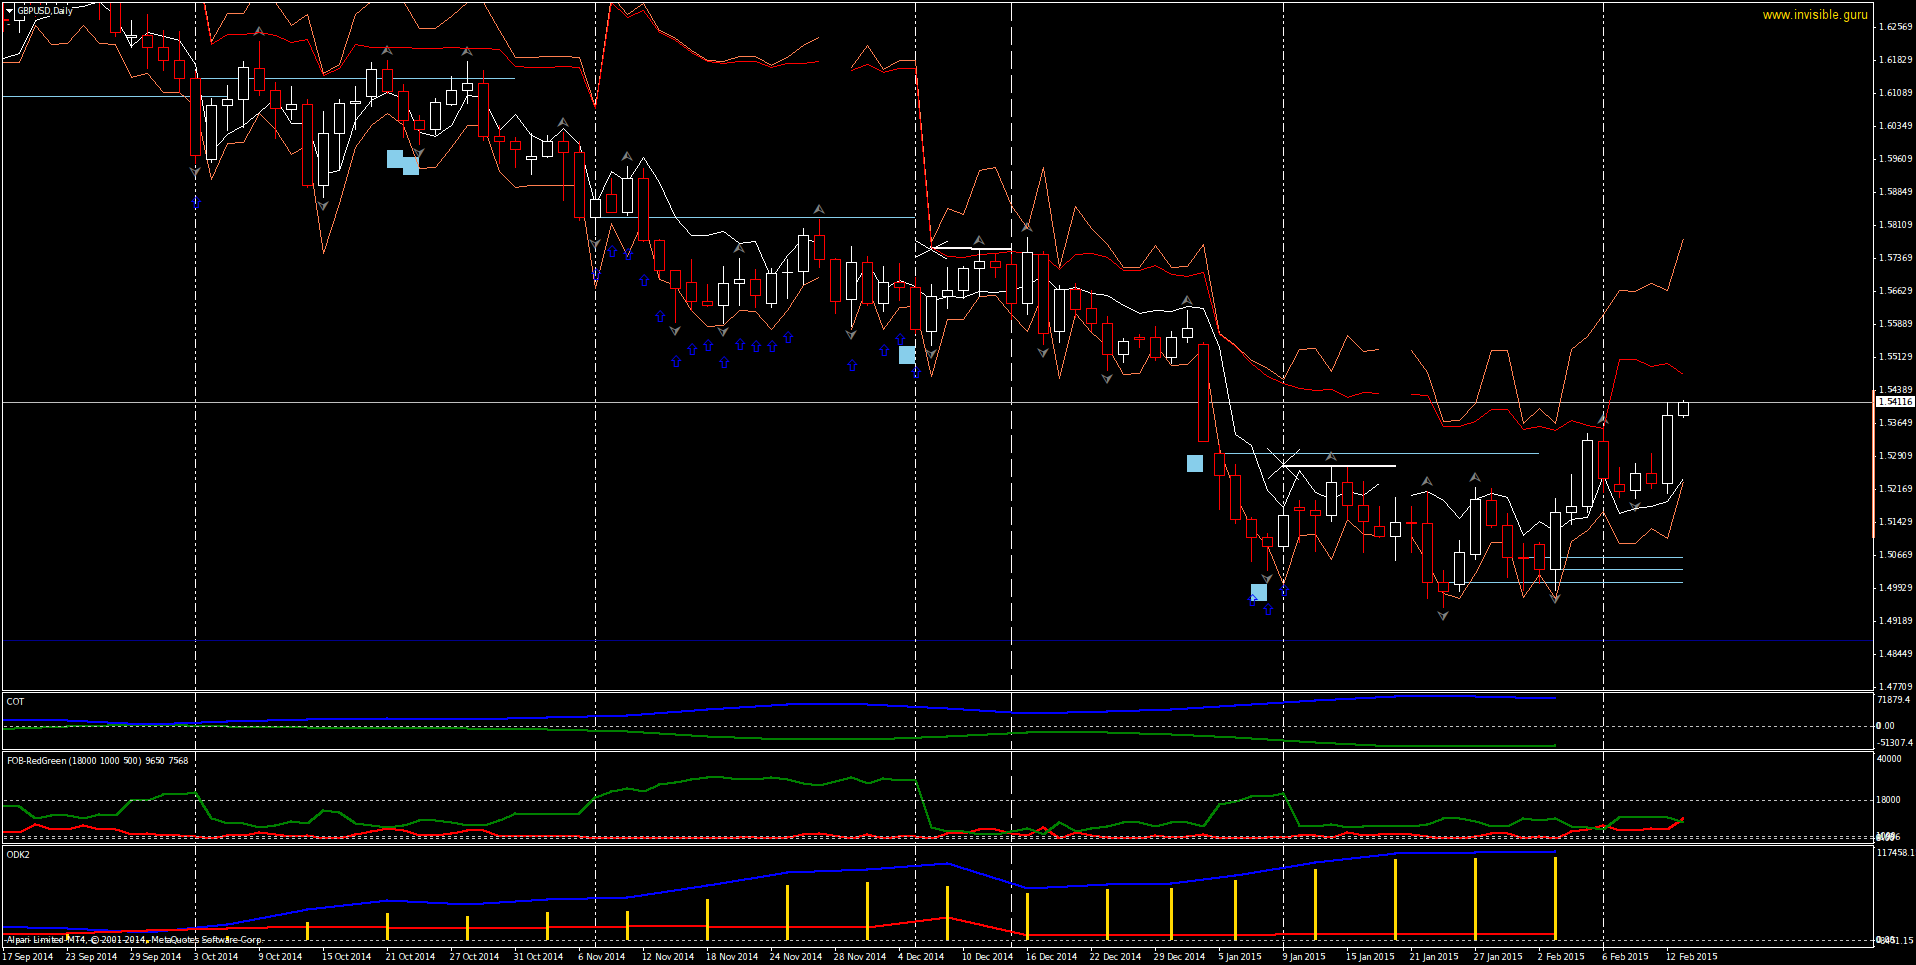
Task: Select the light-blue square marker near 1.49929 level
Action: pos(1259,593)
